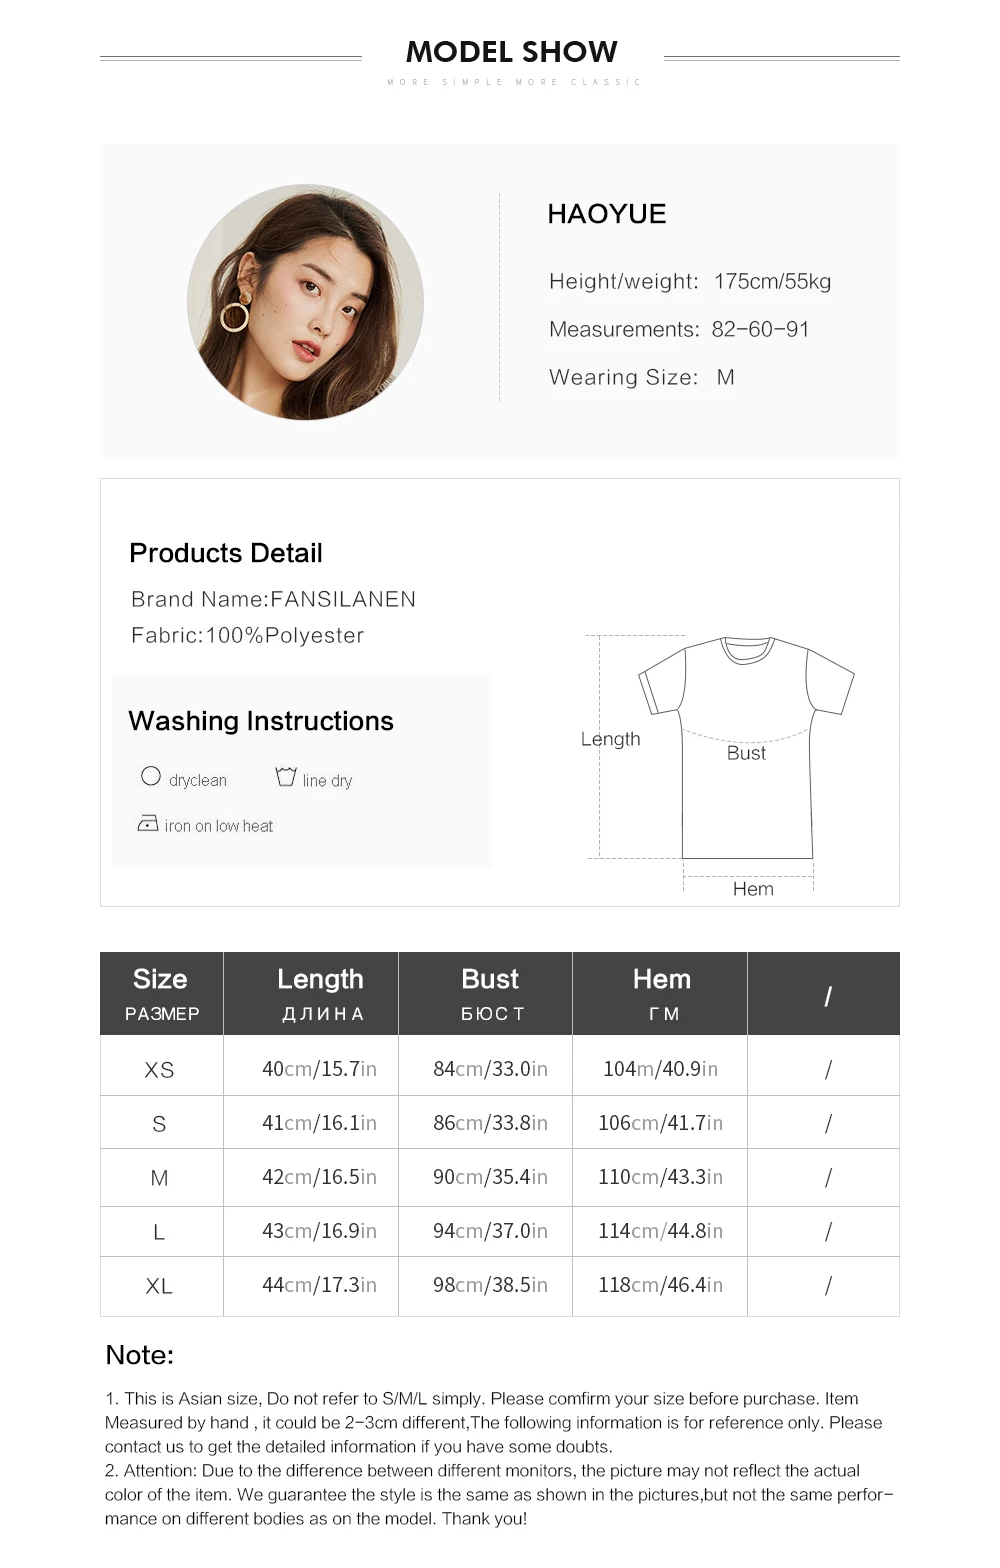Viewport: 1000px width, 1568px height.
Task: Click the Hem label below the shirt
Action: pyautogui.click(x=753, y=889)
